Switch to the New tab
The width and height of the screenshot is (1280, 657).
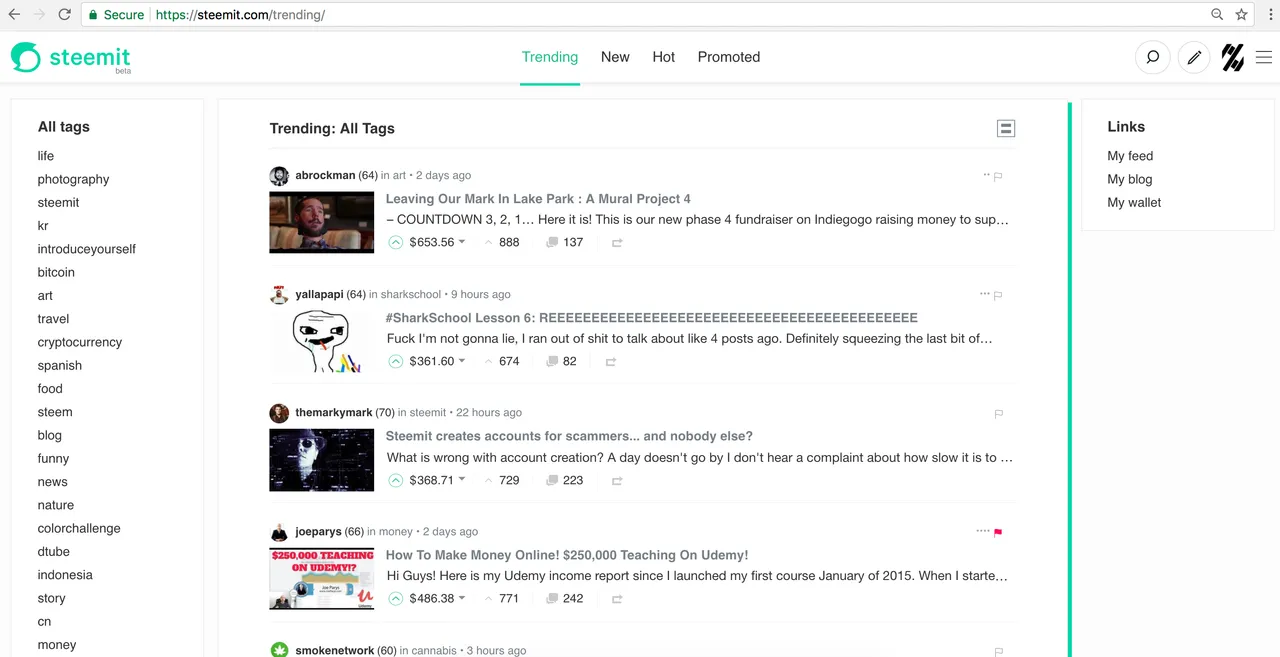(615, 57)
